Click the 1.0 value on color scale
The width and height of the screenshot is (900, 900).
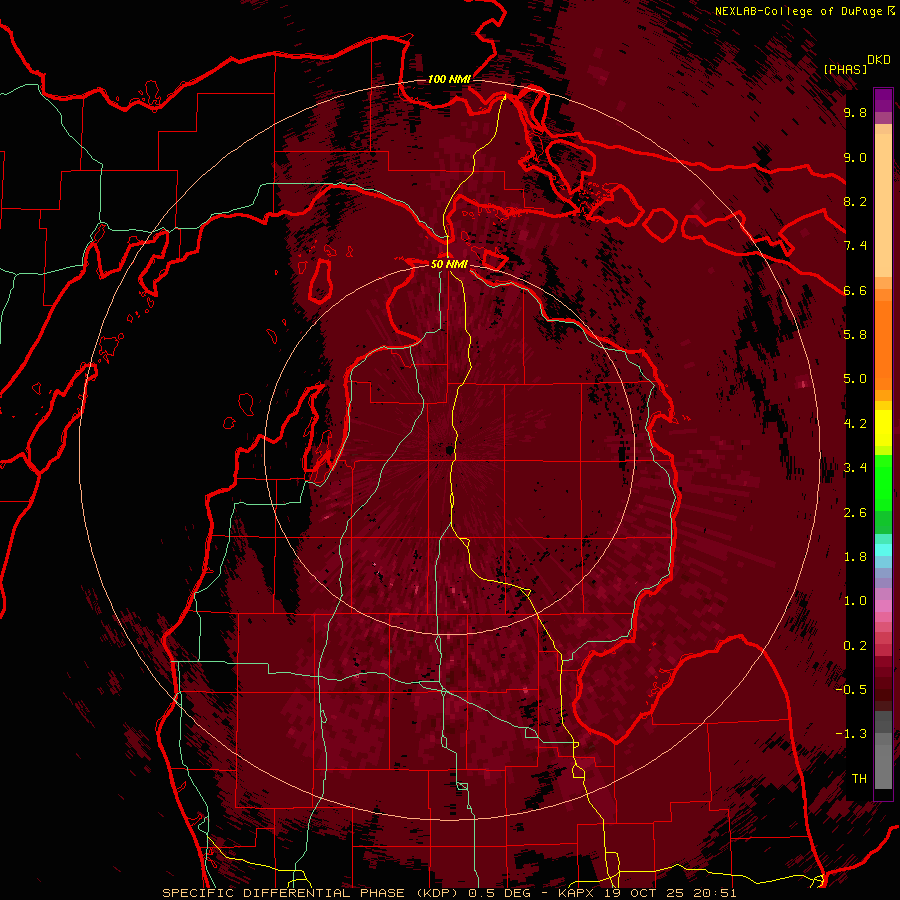(855, 601)
